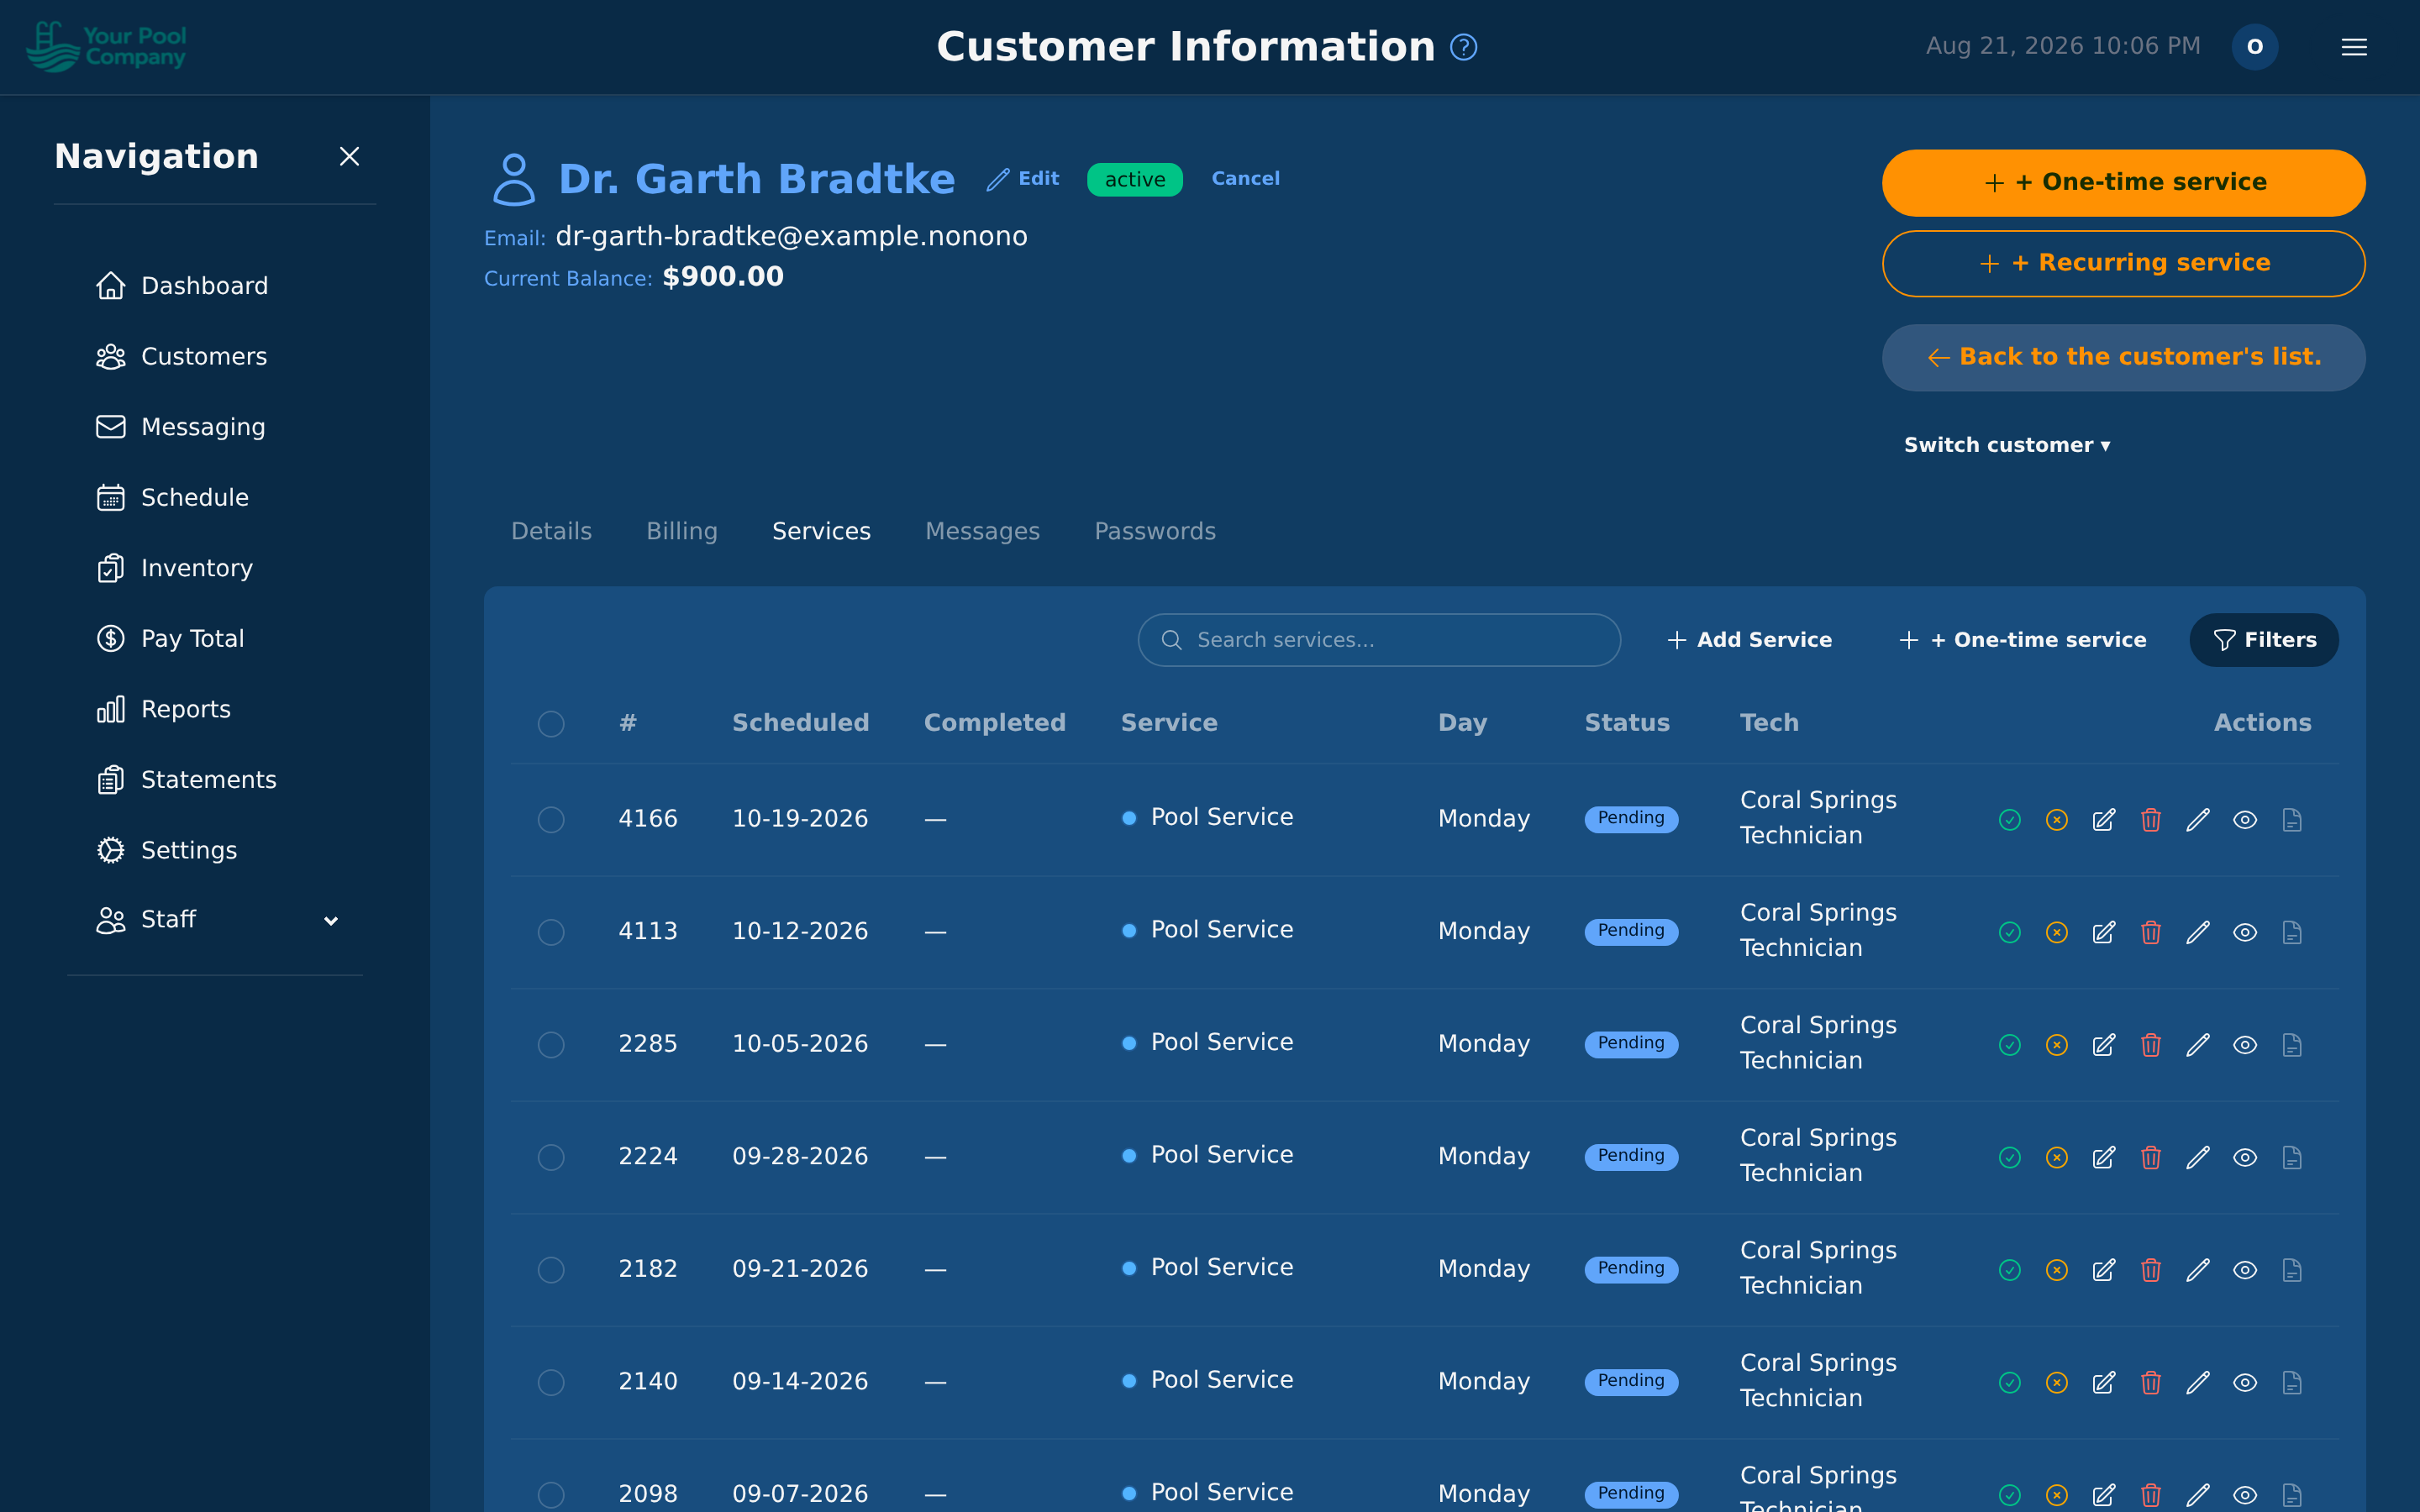Image resolution: width=2420 pixels, height=1512 pixels.
Task: Switch to the Billing tab
Action: tap(682, 531)
